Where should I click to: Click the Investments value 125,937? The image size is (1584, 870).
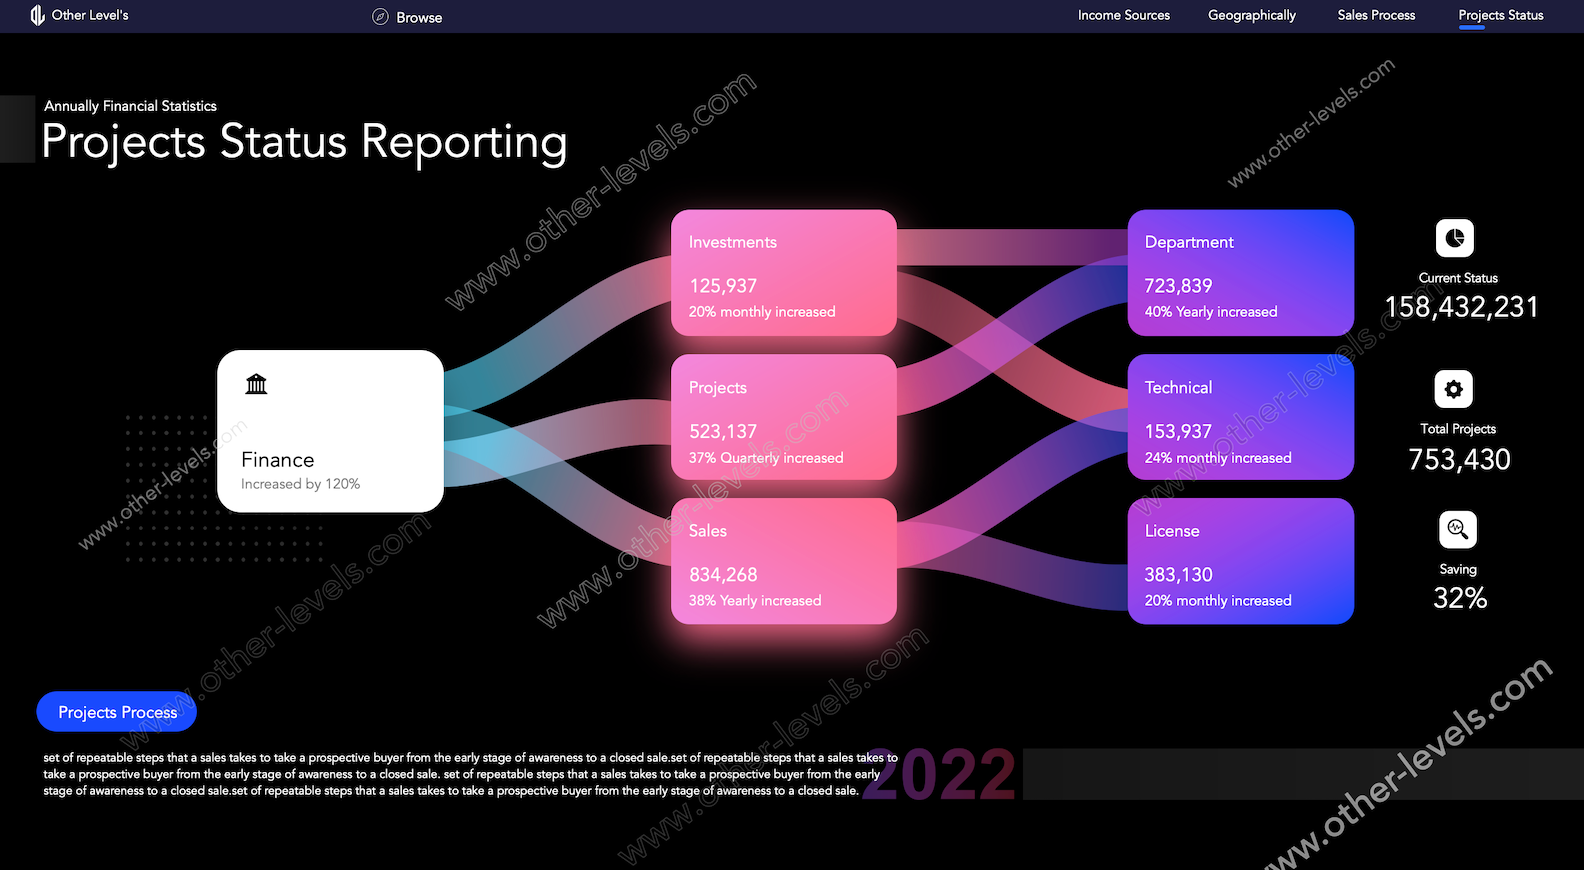coord(723,286)
